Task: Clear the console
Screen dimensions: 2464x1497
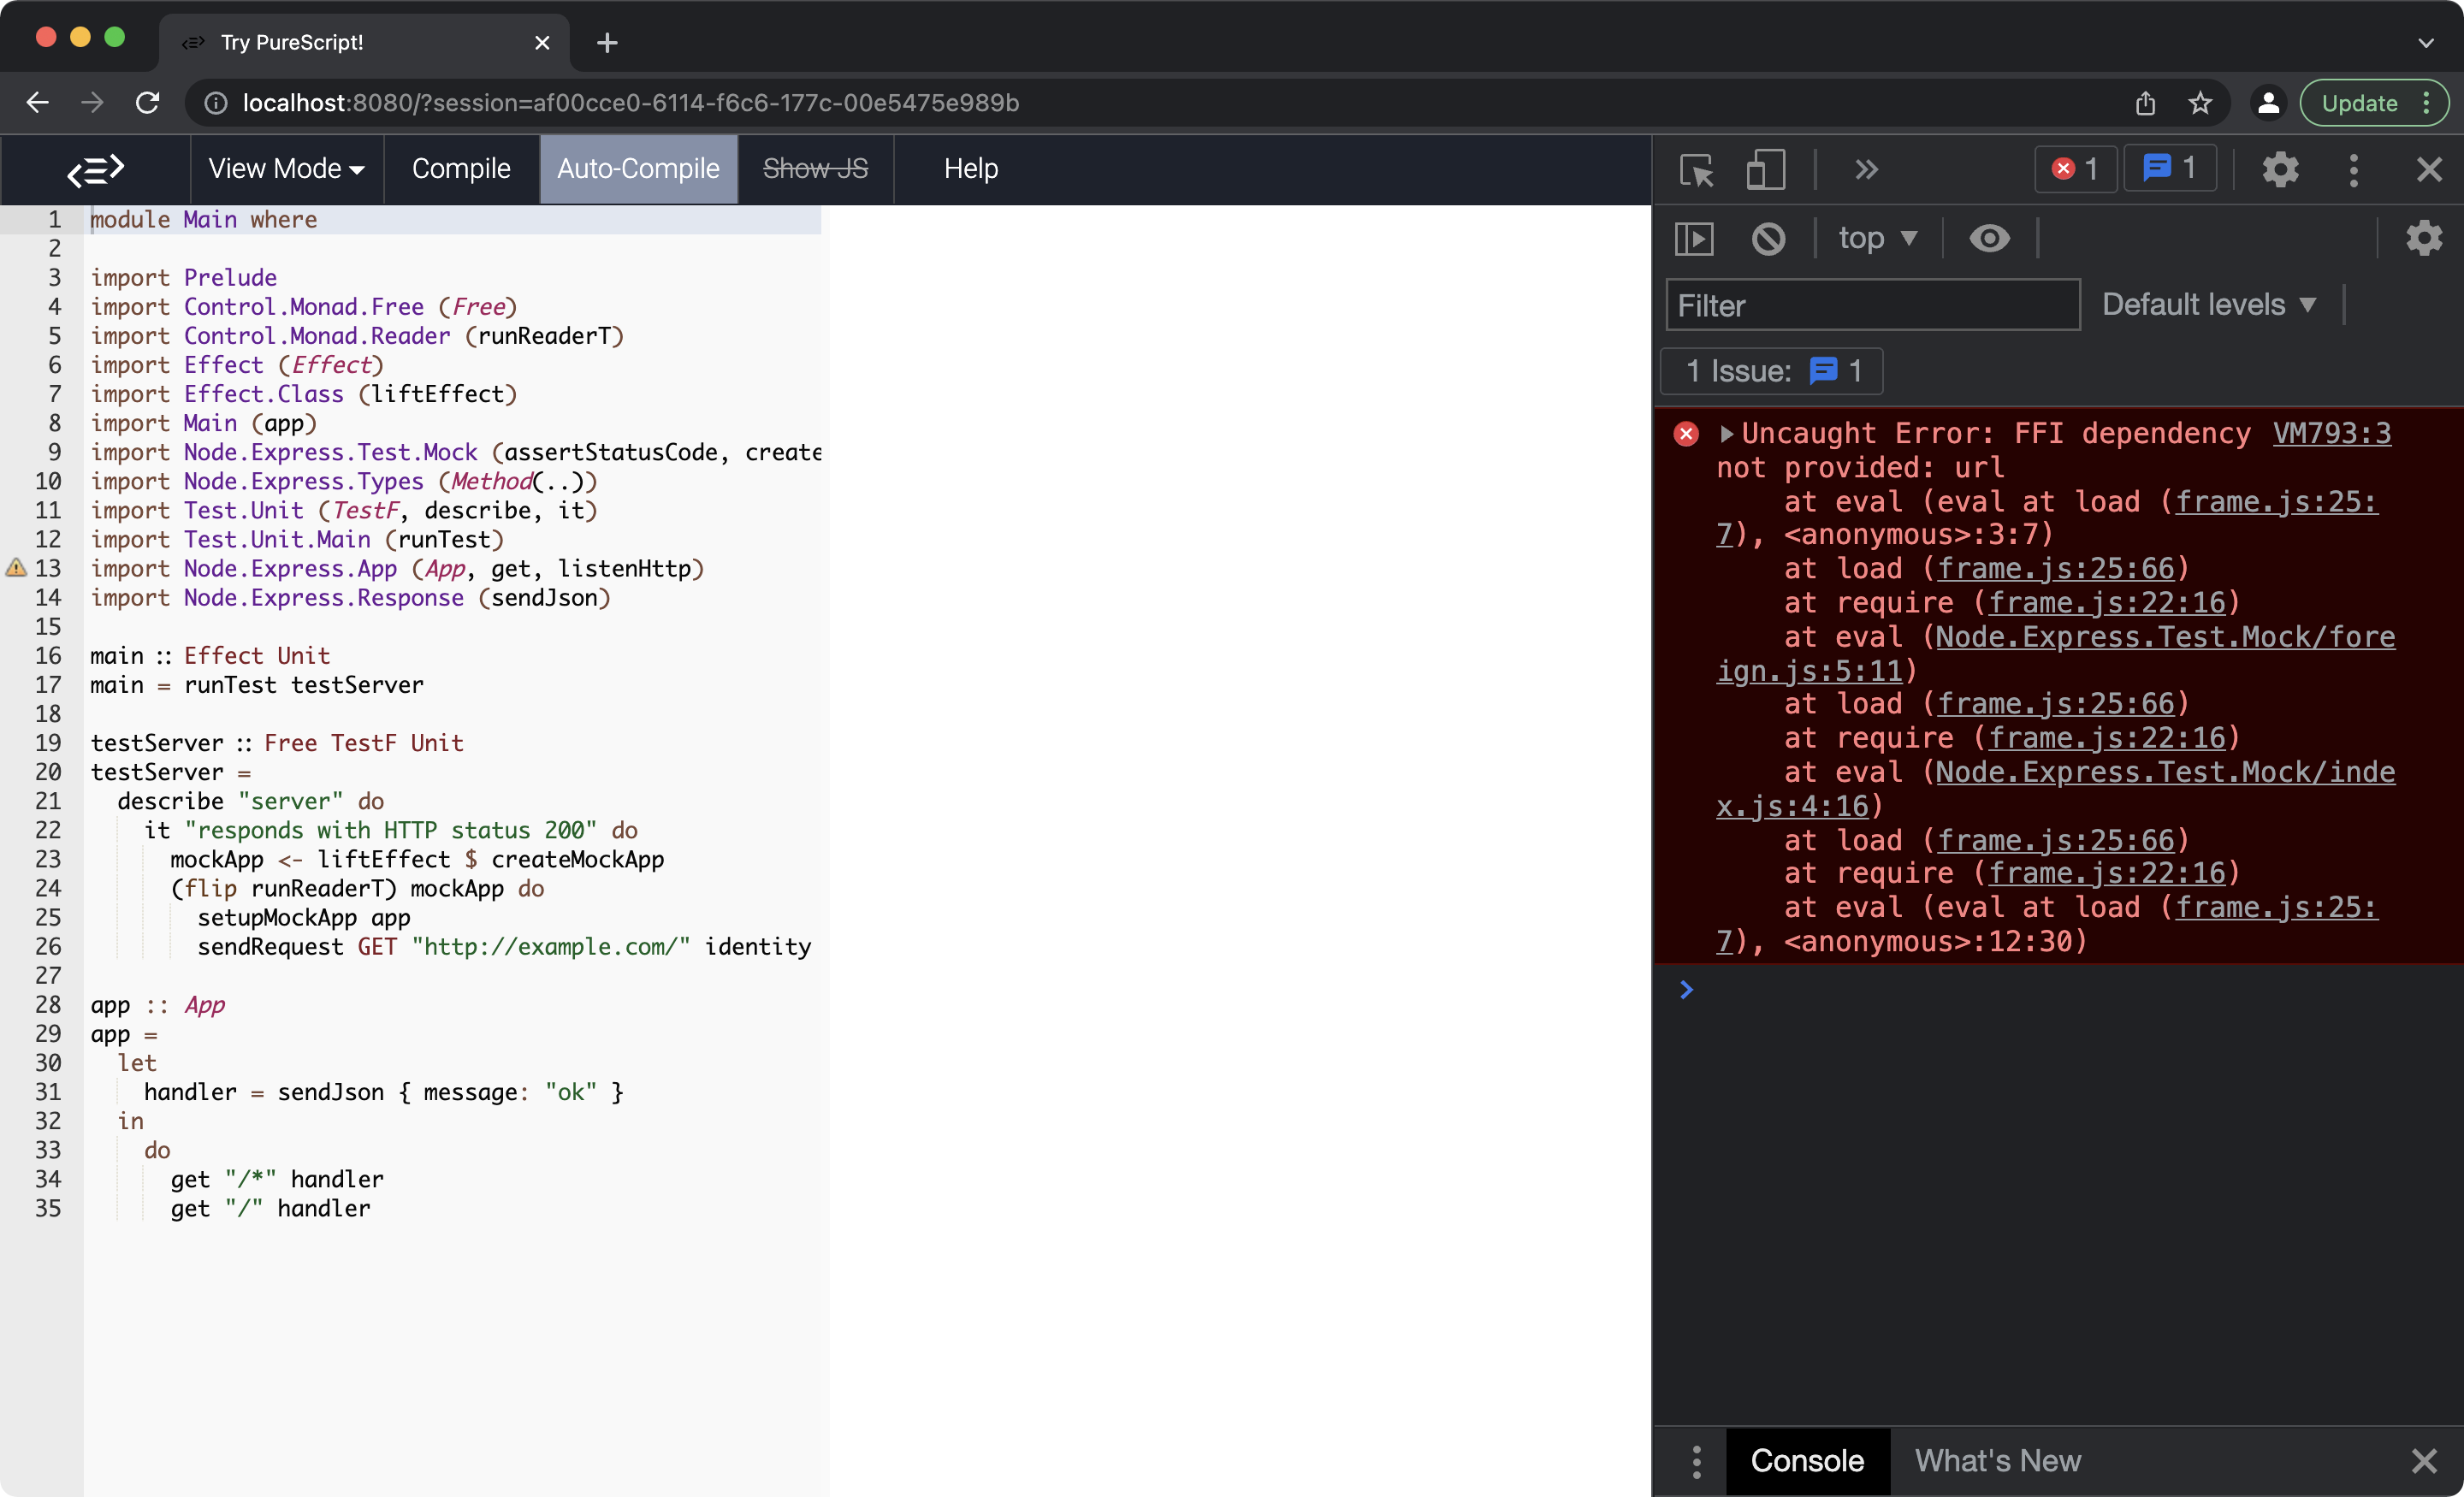Action: tap(1768, 238)
